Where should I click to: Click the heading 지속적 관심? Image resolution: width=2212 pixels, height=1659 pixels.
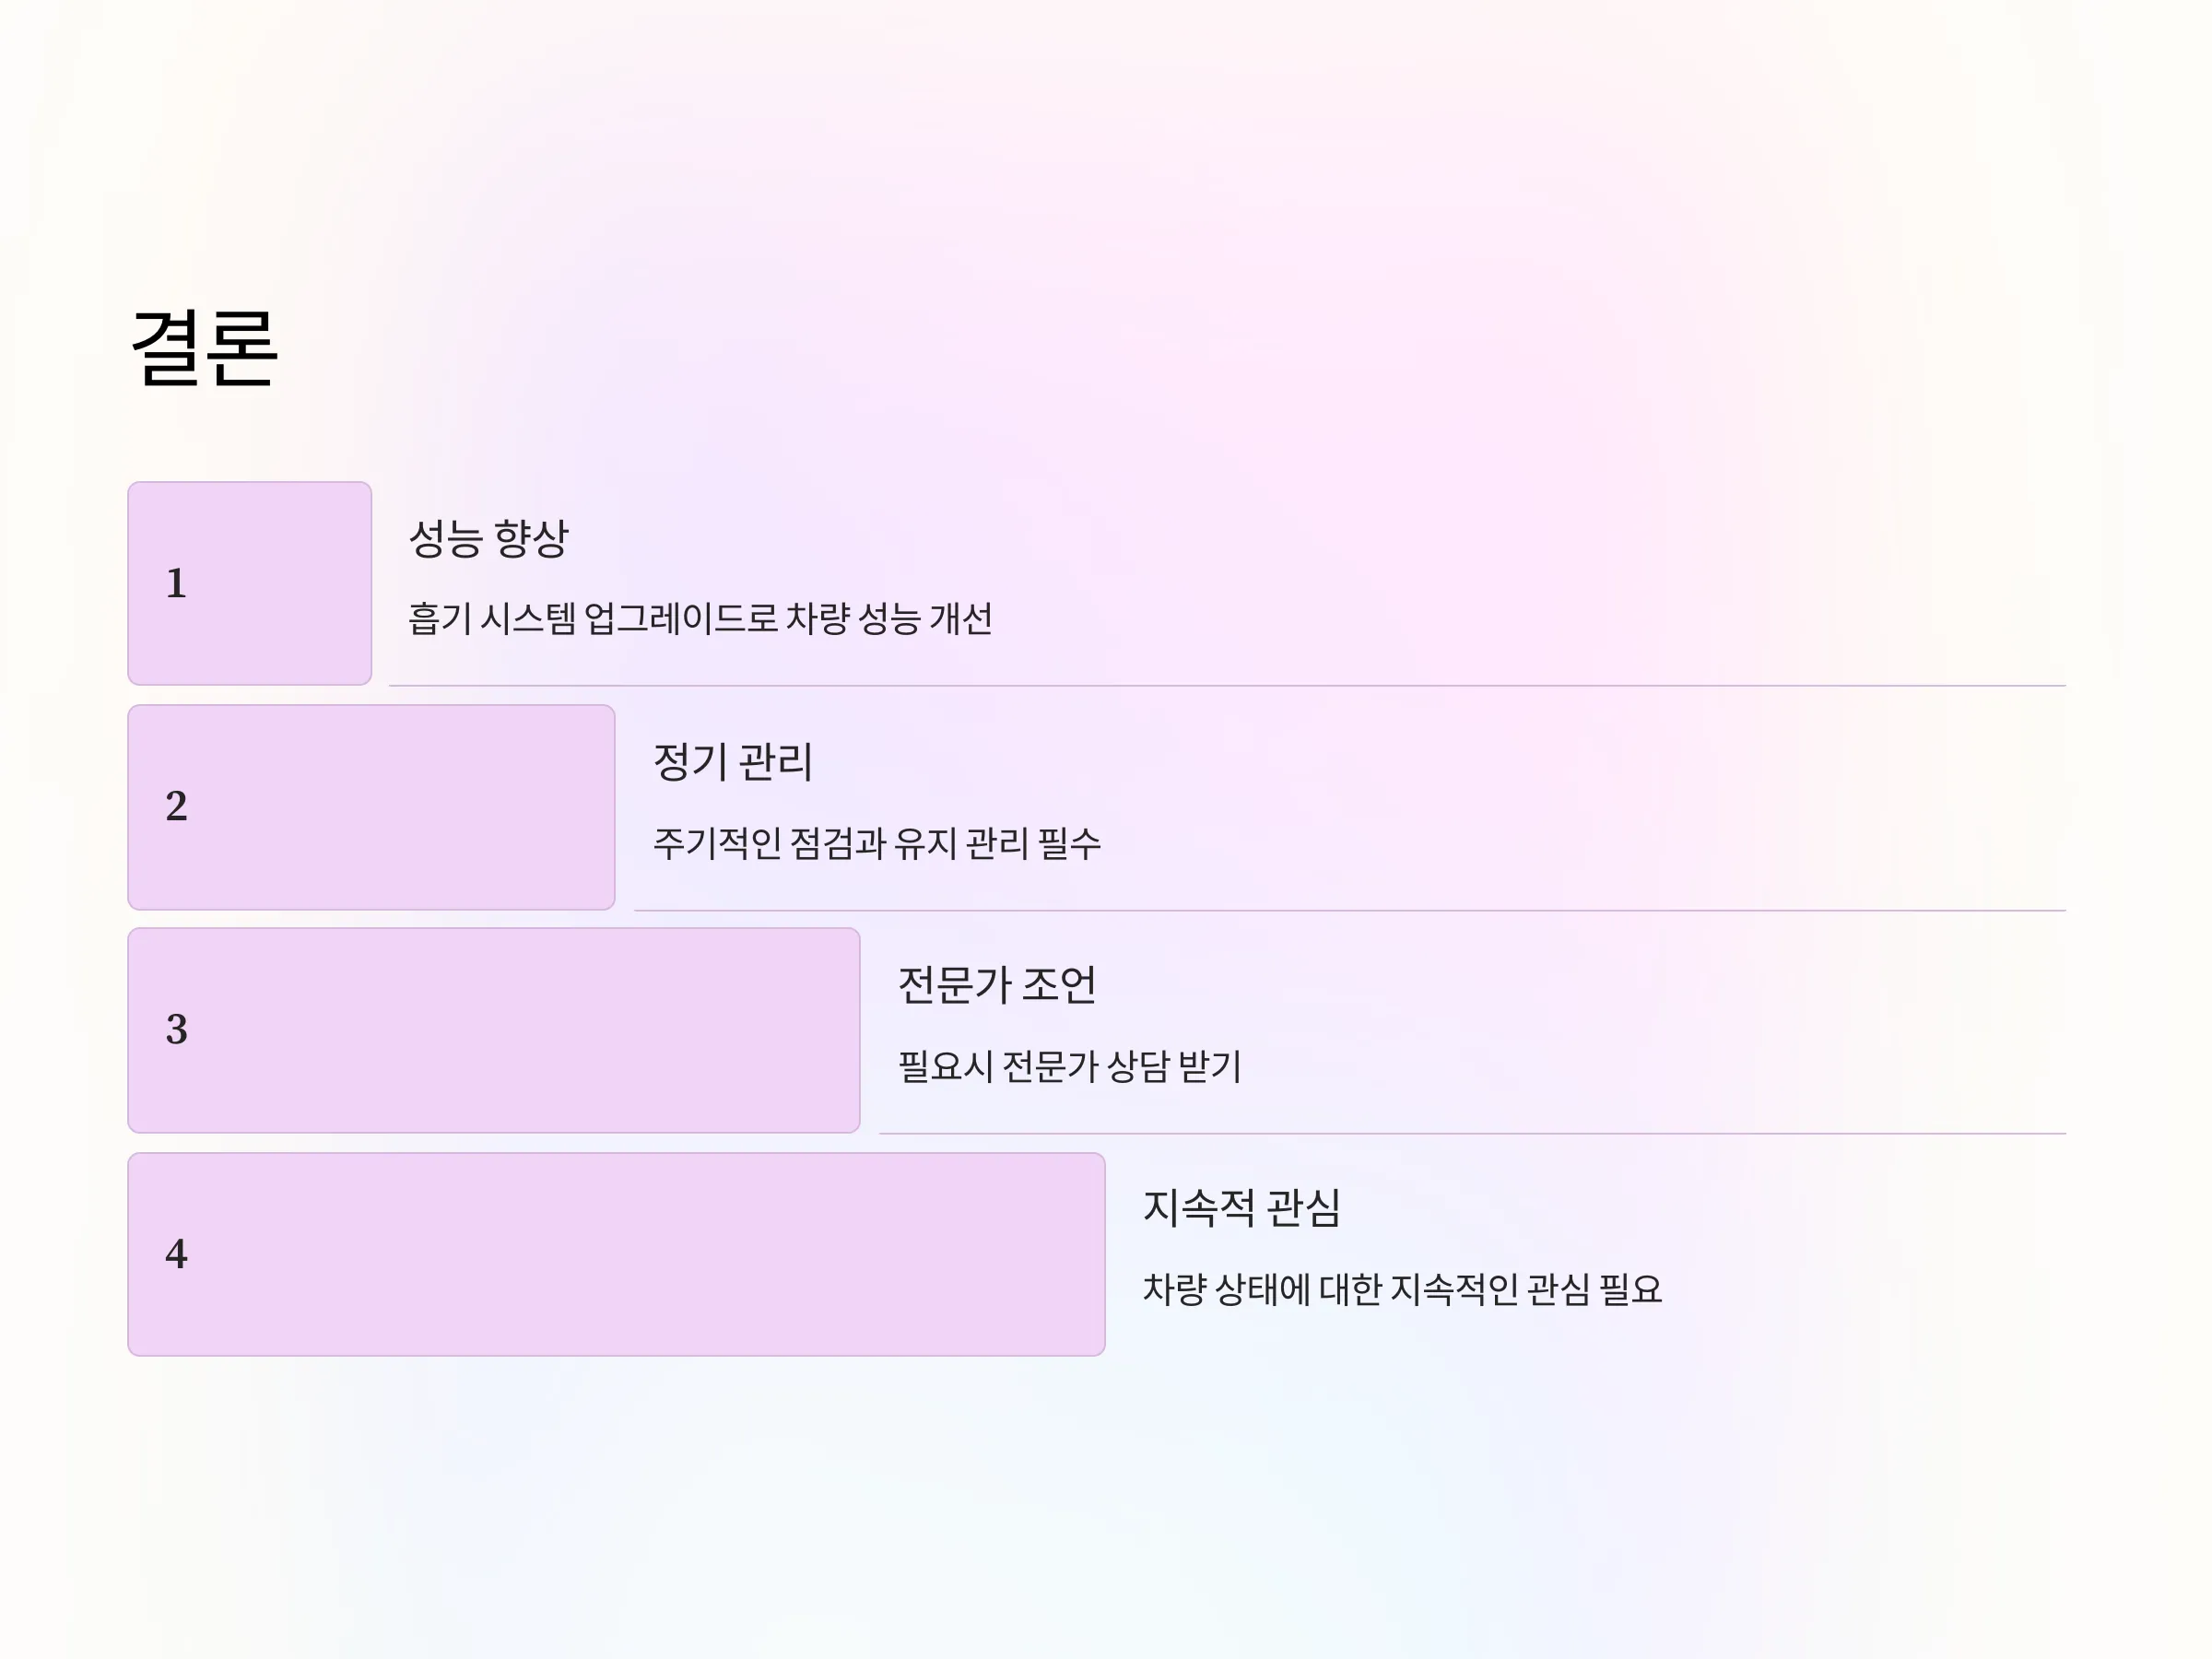click(1241, 1208)
